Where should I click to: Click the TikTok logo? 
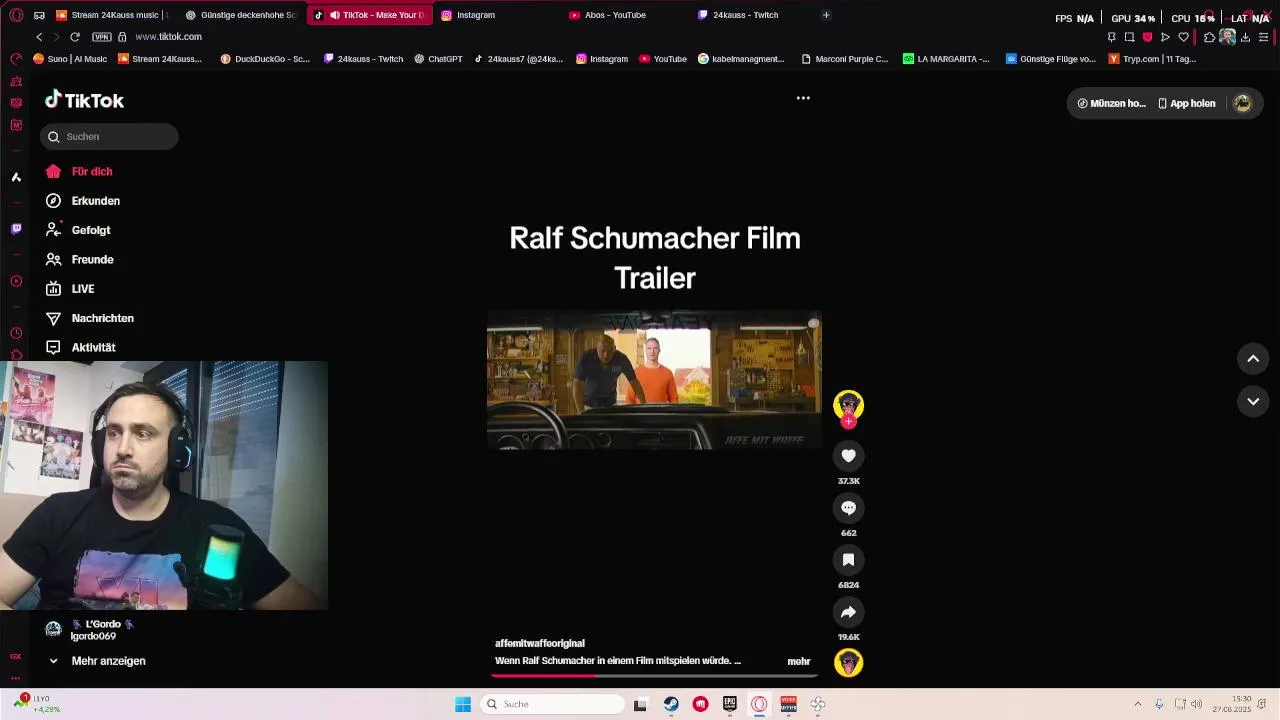[84, 100]
